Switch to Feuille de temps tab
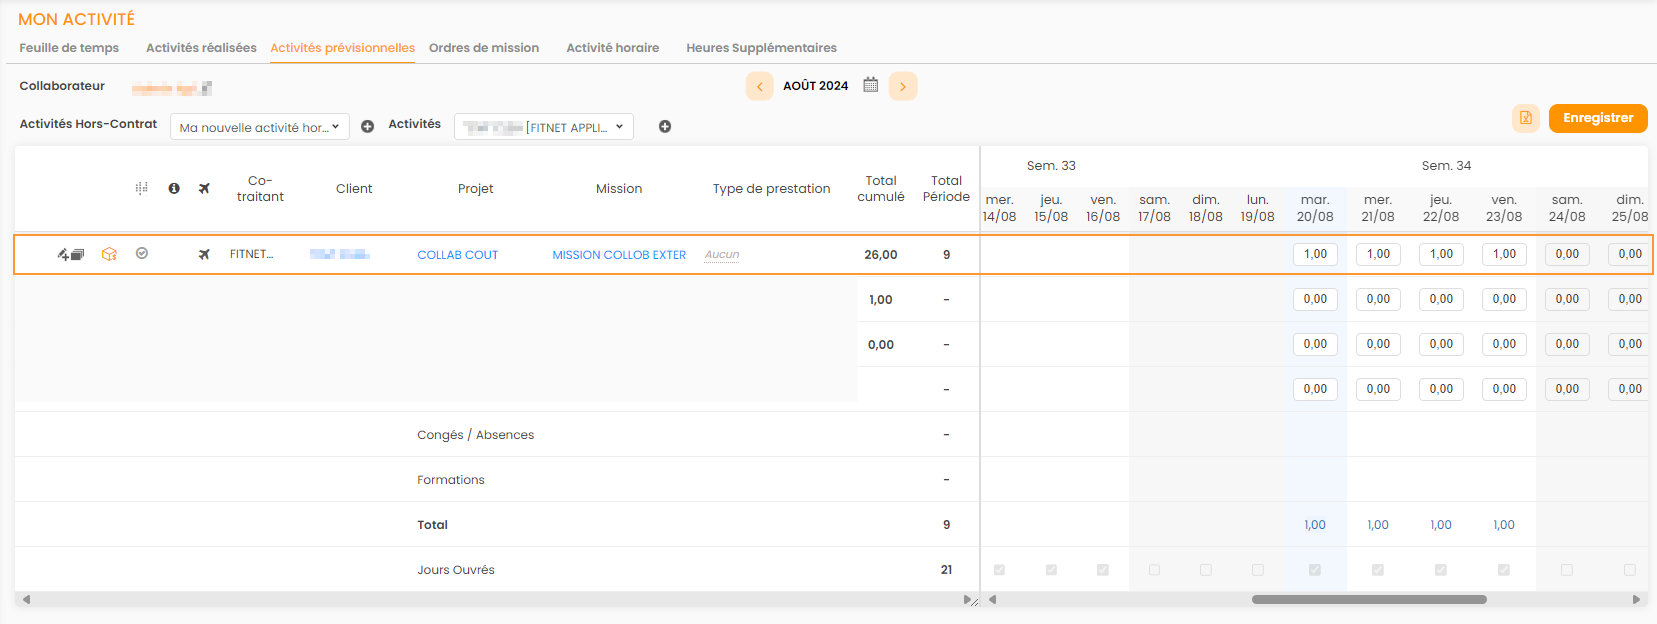Image resolution: width=1657 pixels, height=624 pixels. pyautogui.click(x=69, y=48)
